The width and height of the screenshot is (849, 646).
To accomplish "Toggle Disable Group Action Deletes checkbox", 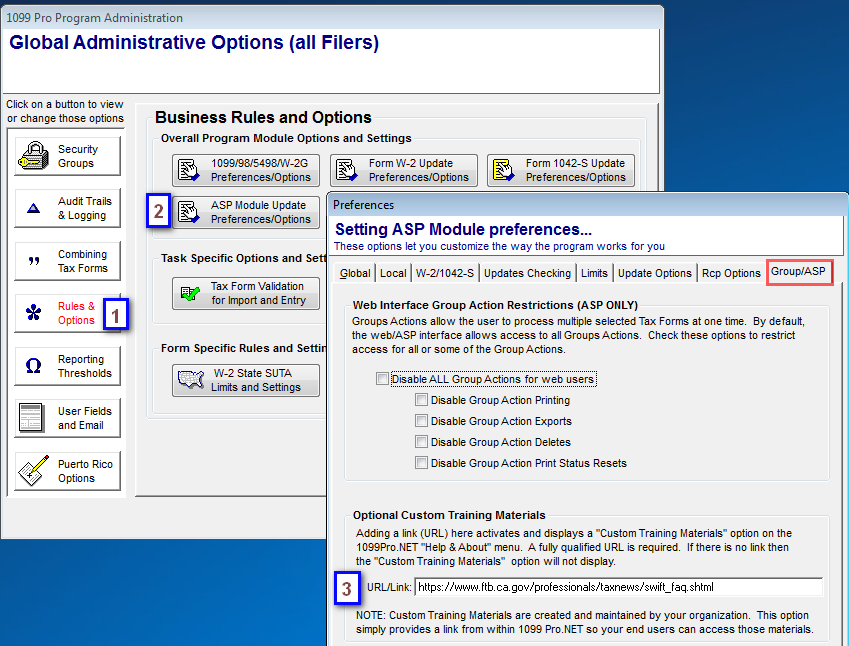I will [x=422, y=442].
